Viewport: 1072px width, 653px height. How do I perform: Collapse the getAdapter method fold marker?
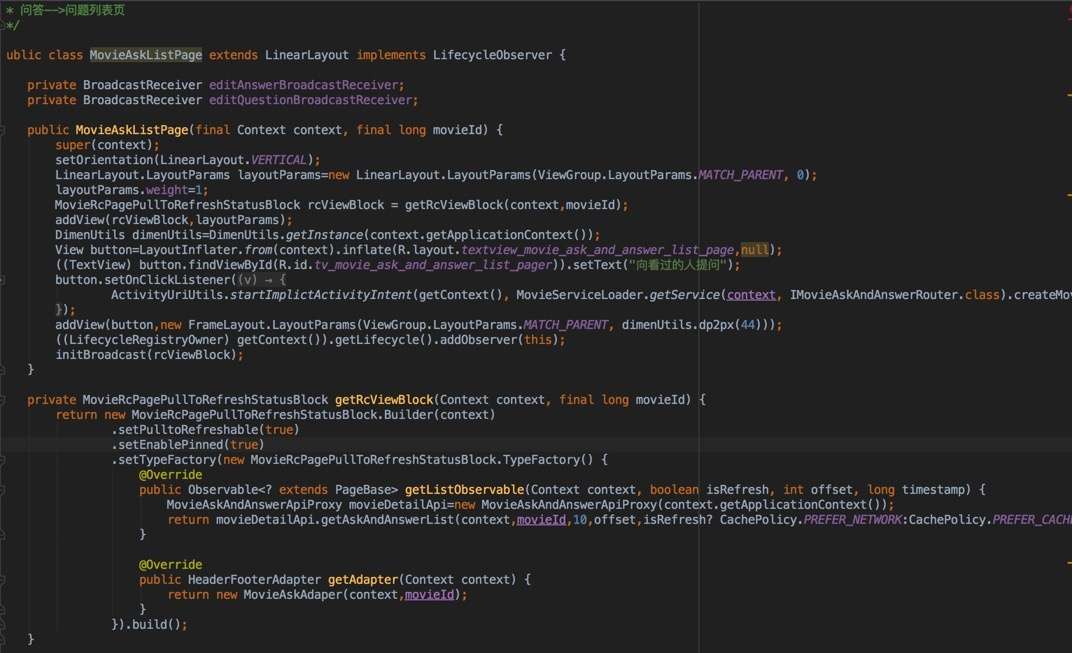pos(2,580)
